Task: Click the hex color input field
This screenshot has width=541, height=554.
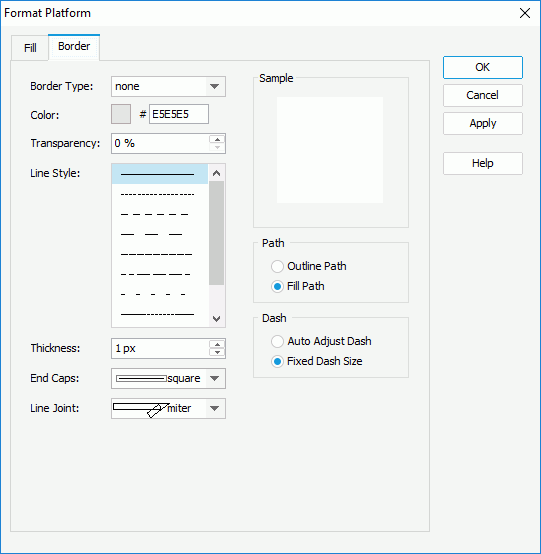Action: click(179, 114)
